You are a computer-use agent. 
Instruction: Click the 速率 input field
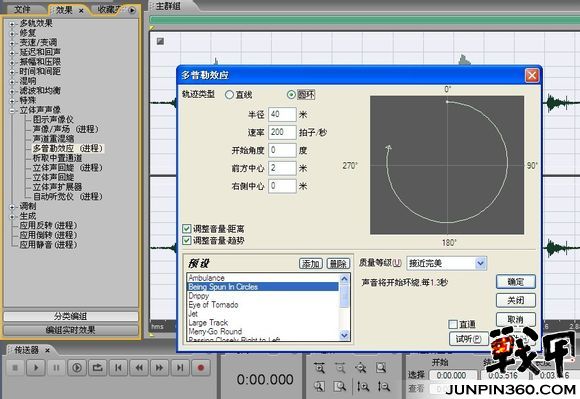tap(282, 132)
